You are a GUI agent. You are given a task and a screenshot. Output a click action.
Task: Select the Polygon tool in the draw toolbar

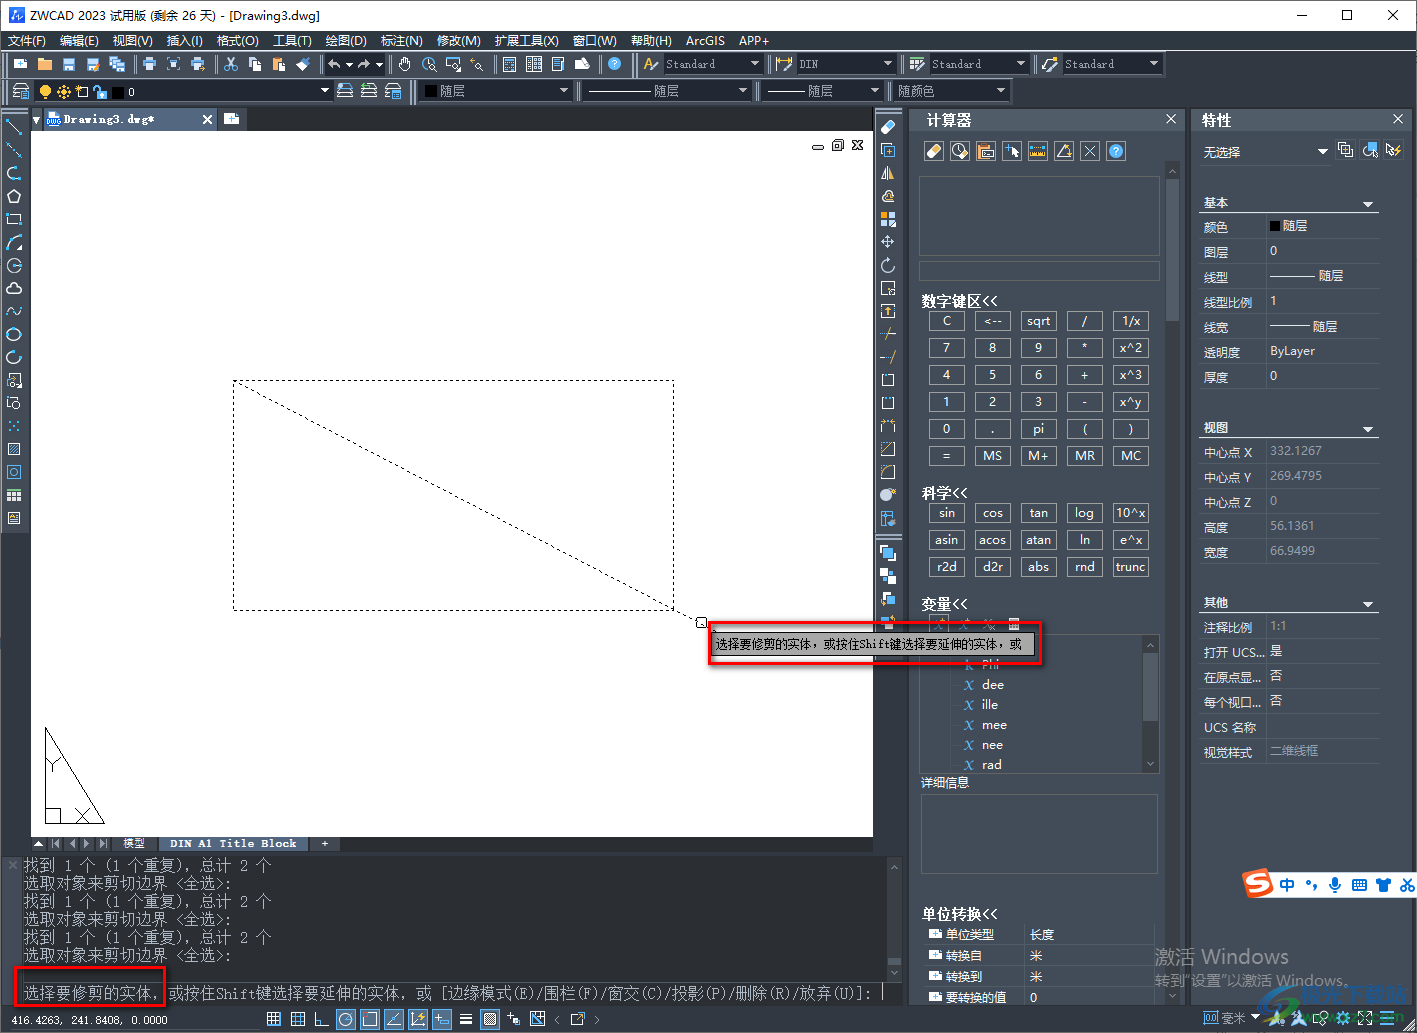(x=14, y=196)
